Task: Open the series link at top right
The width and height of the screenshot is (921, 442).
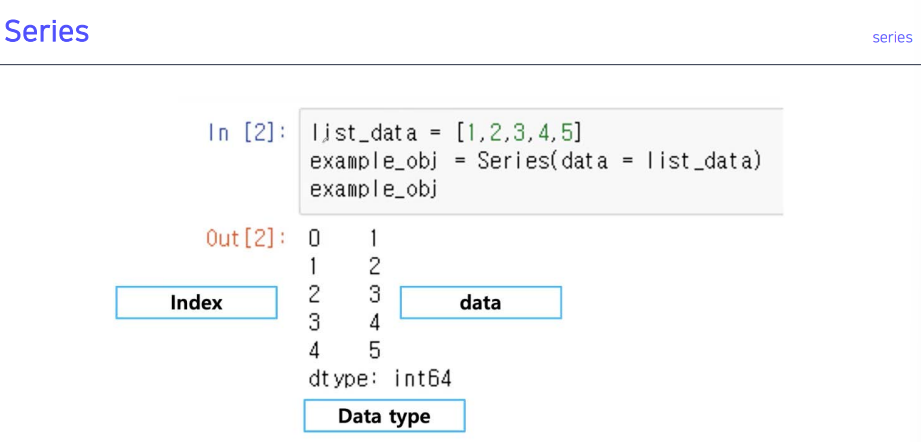Action: pos(892,38)
